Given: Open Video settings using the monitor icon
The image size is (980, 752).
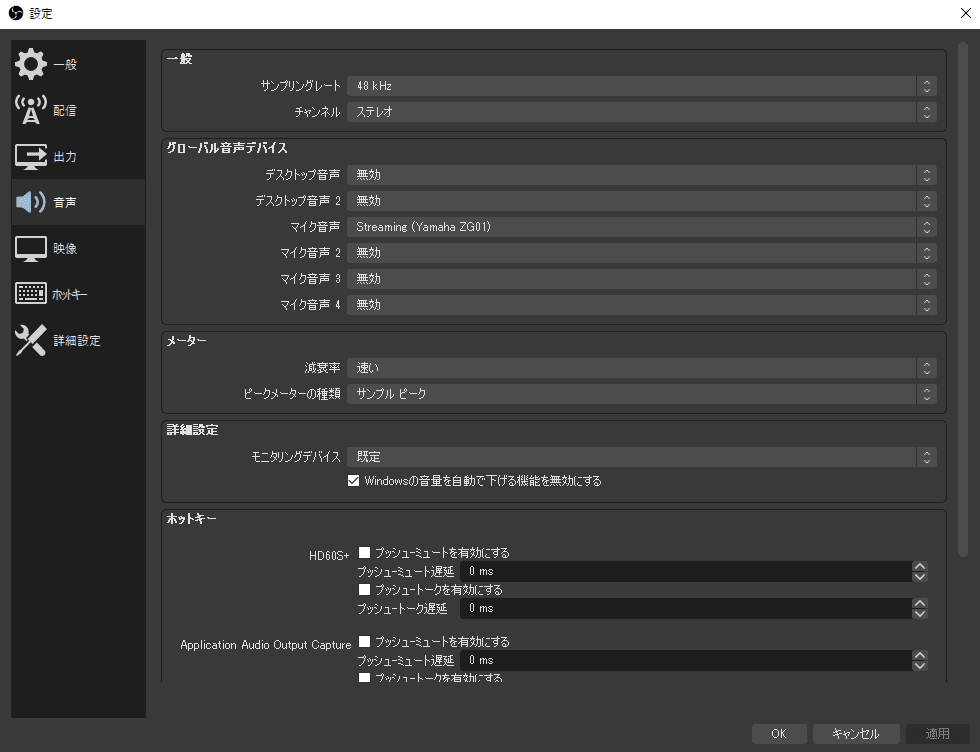Looking at the screenshot, I should pyautogui.click(x=31, y=249).
